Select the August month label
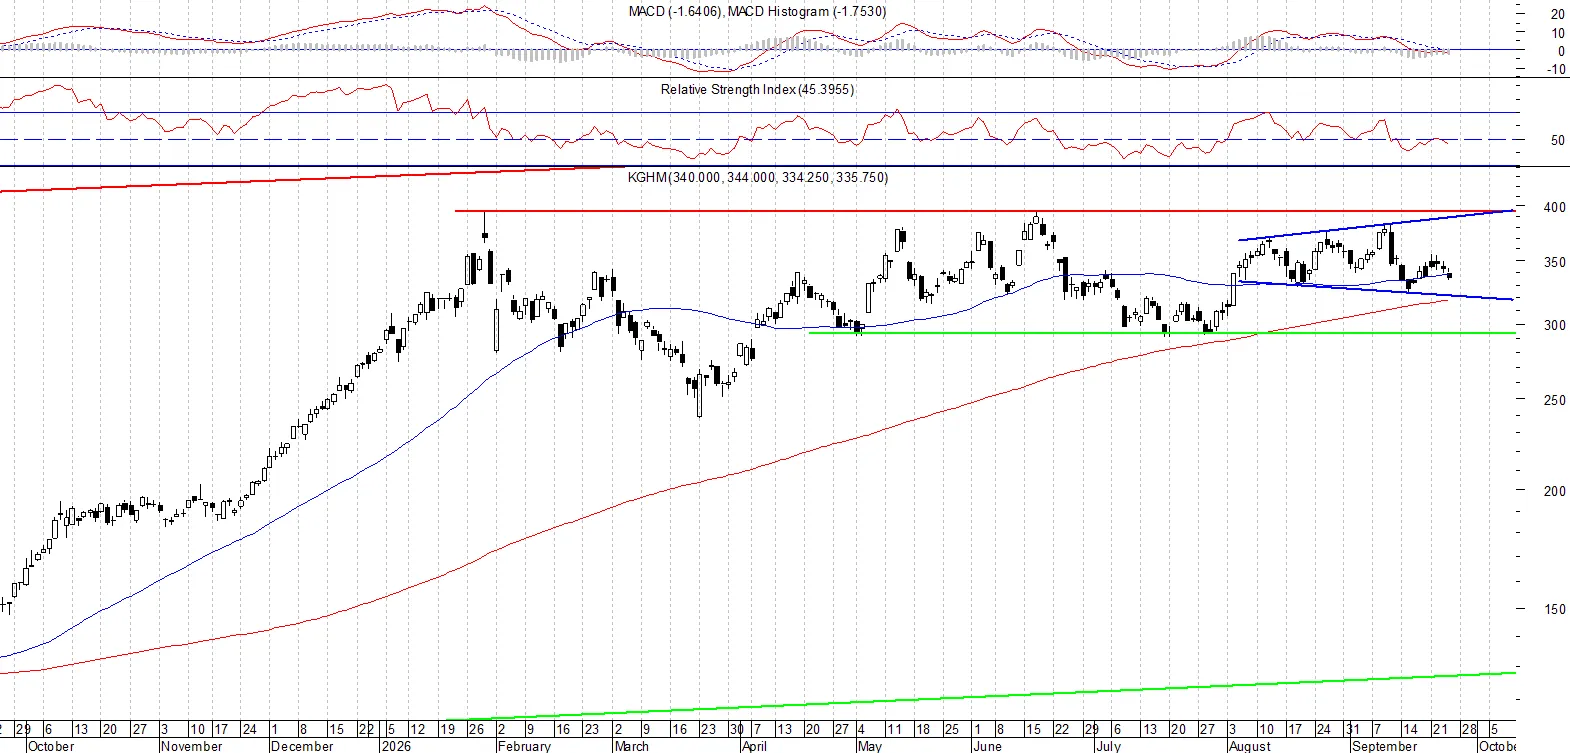Image resolution: width=1570 pixels, height=753 pixels. click(x=1250, y=746)
